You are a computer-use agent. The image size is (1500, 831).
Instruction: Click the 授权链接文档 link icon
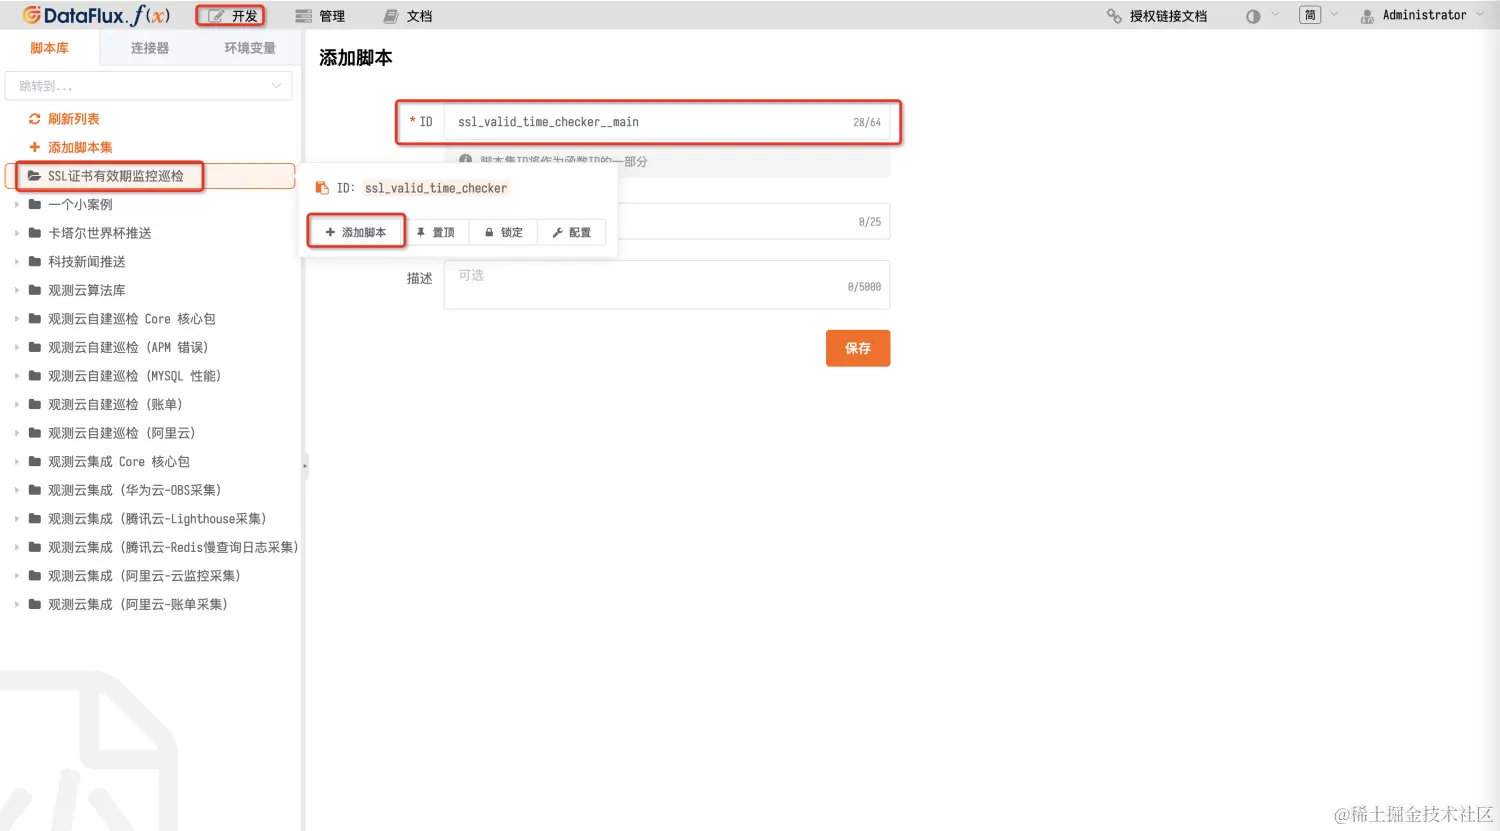[1114, 16]
